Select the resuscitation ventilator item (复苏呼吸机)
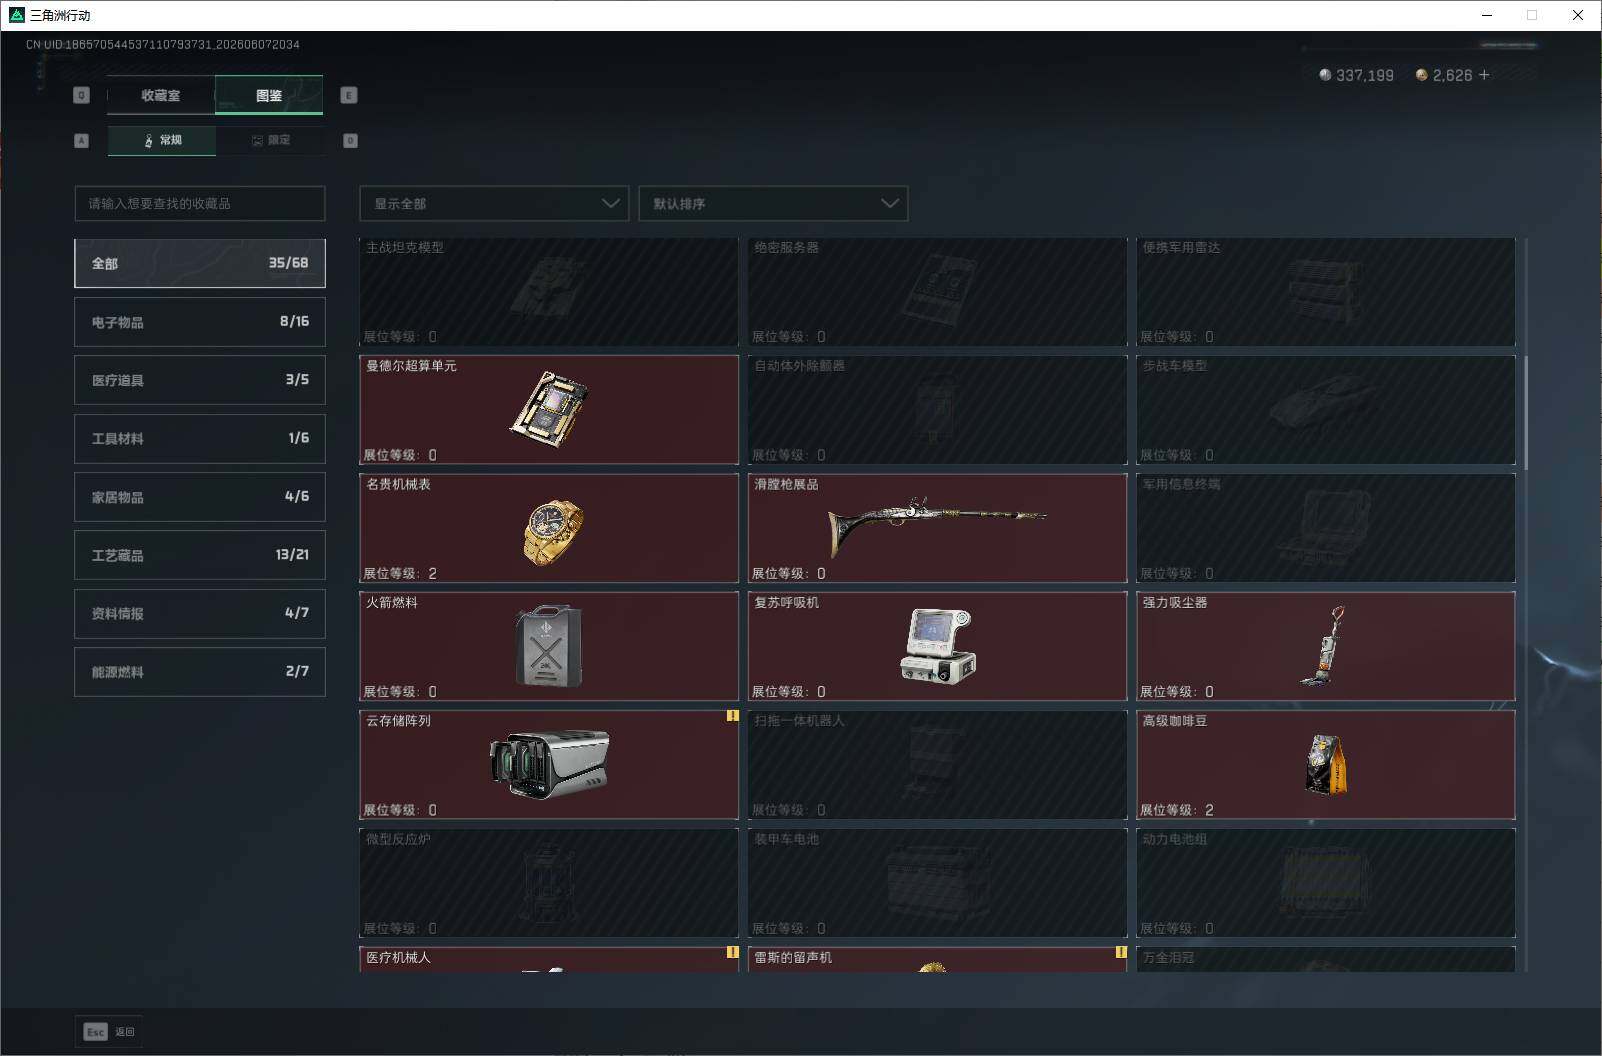 pyautogui.click(x=938, y=646)
